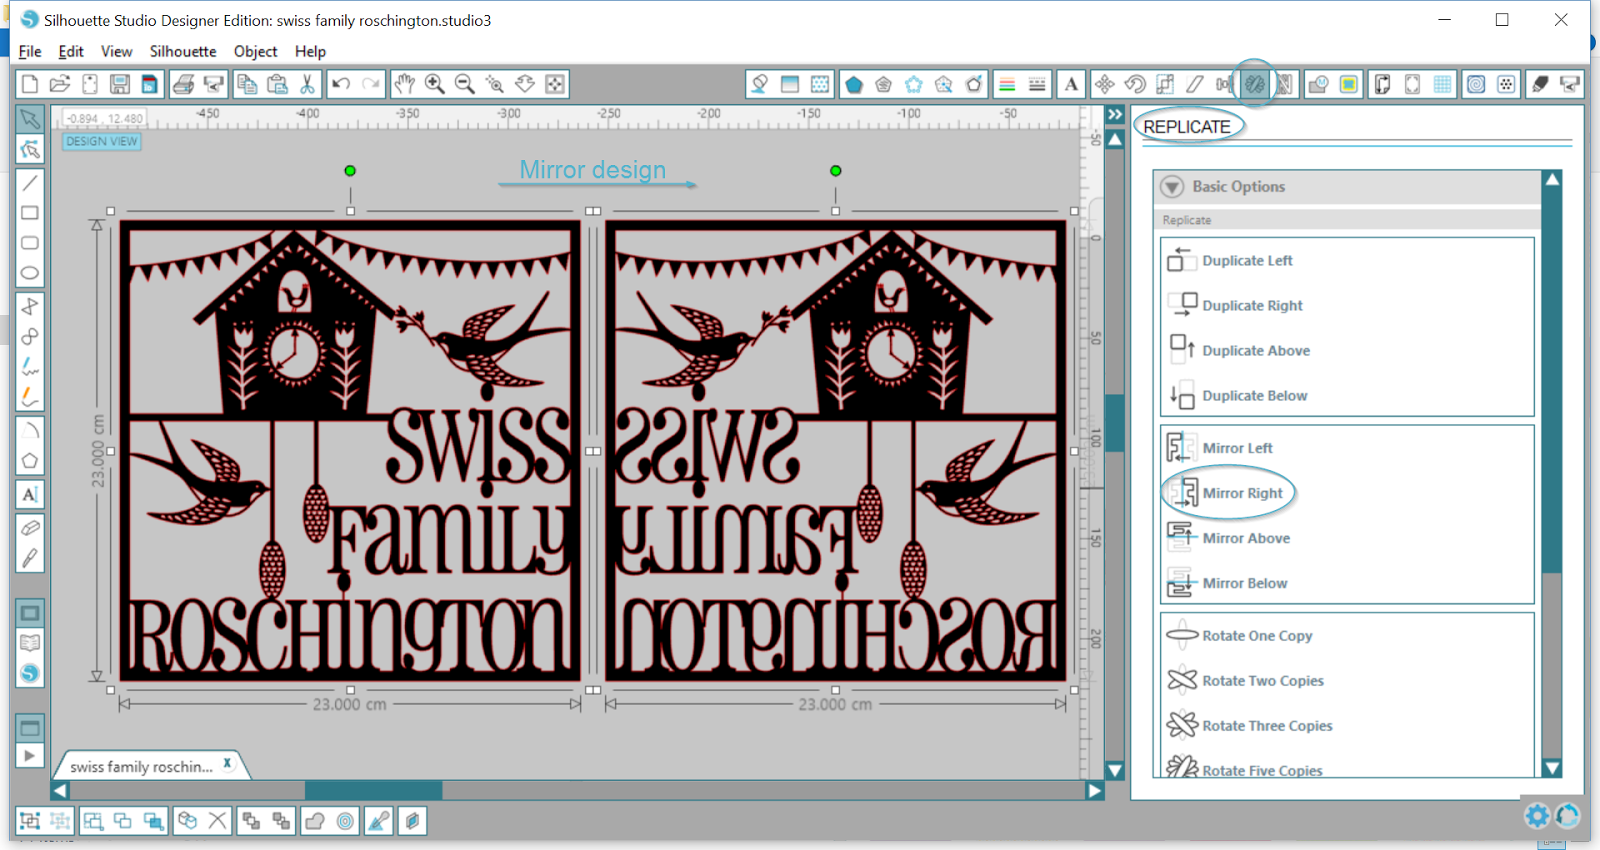Image resolution: width=1600 pixels, height=850 pixels.
Task: Close the swiss family roschin... tab
Action: pyautogui.click(x=228, y=763)
